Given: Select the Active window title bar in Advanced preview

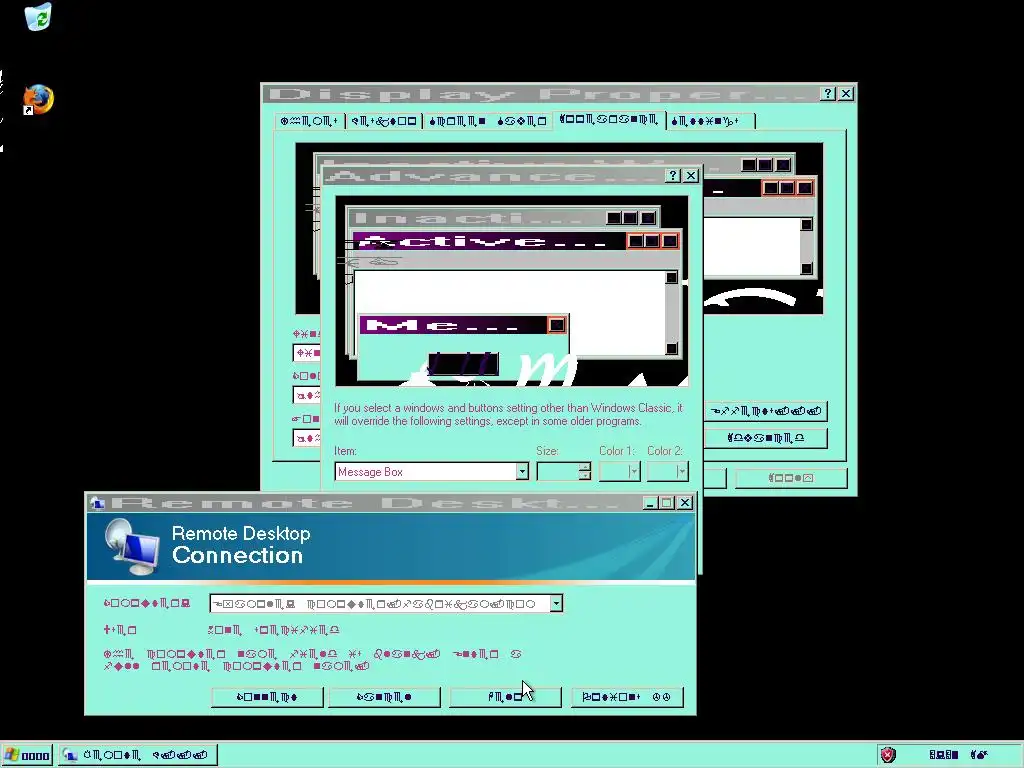Looking at the screenshot, I should click(490, 241).
